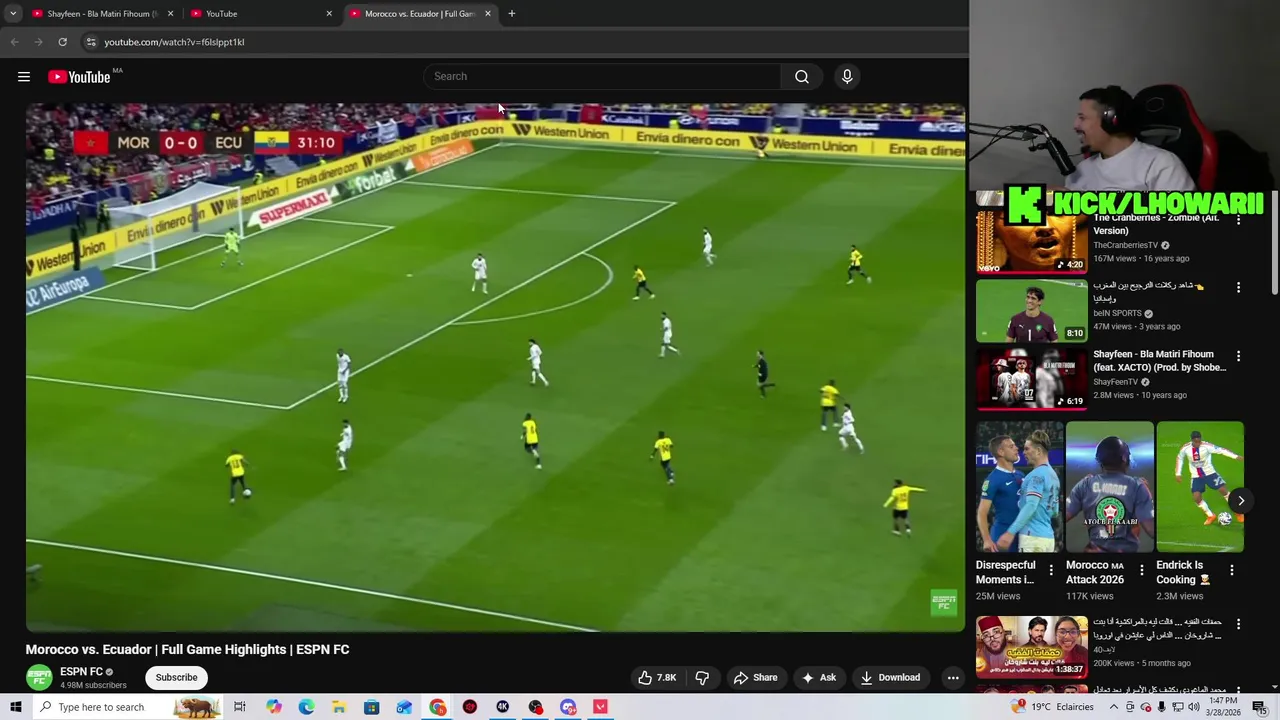The height and width of the screenshot is (720, 1280).
Task: Open the Ask AI button
Action: 819,678
